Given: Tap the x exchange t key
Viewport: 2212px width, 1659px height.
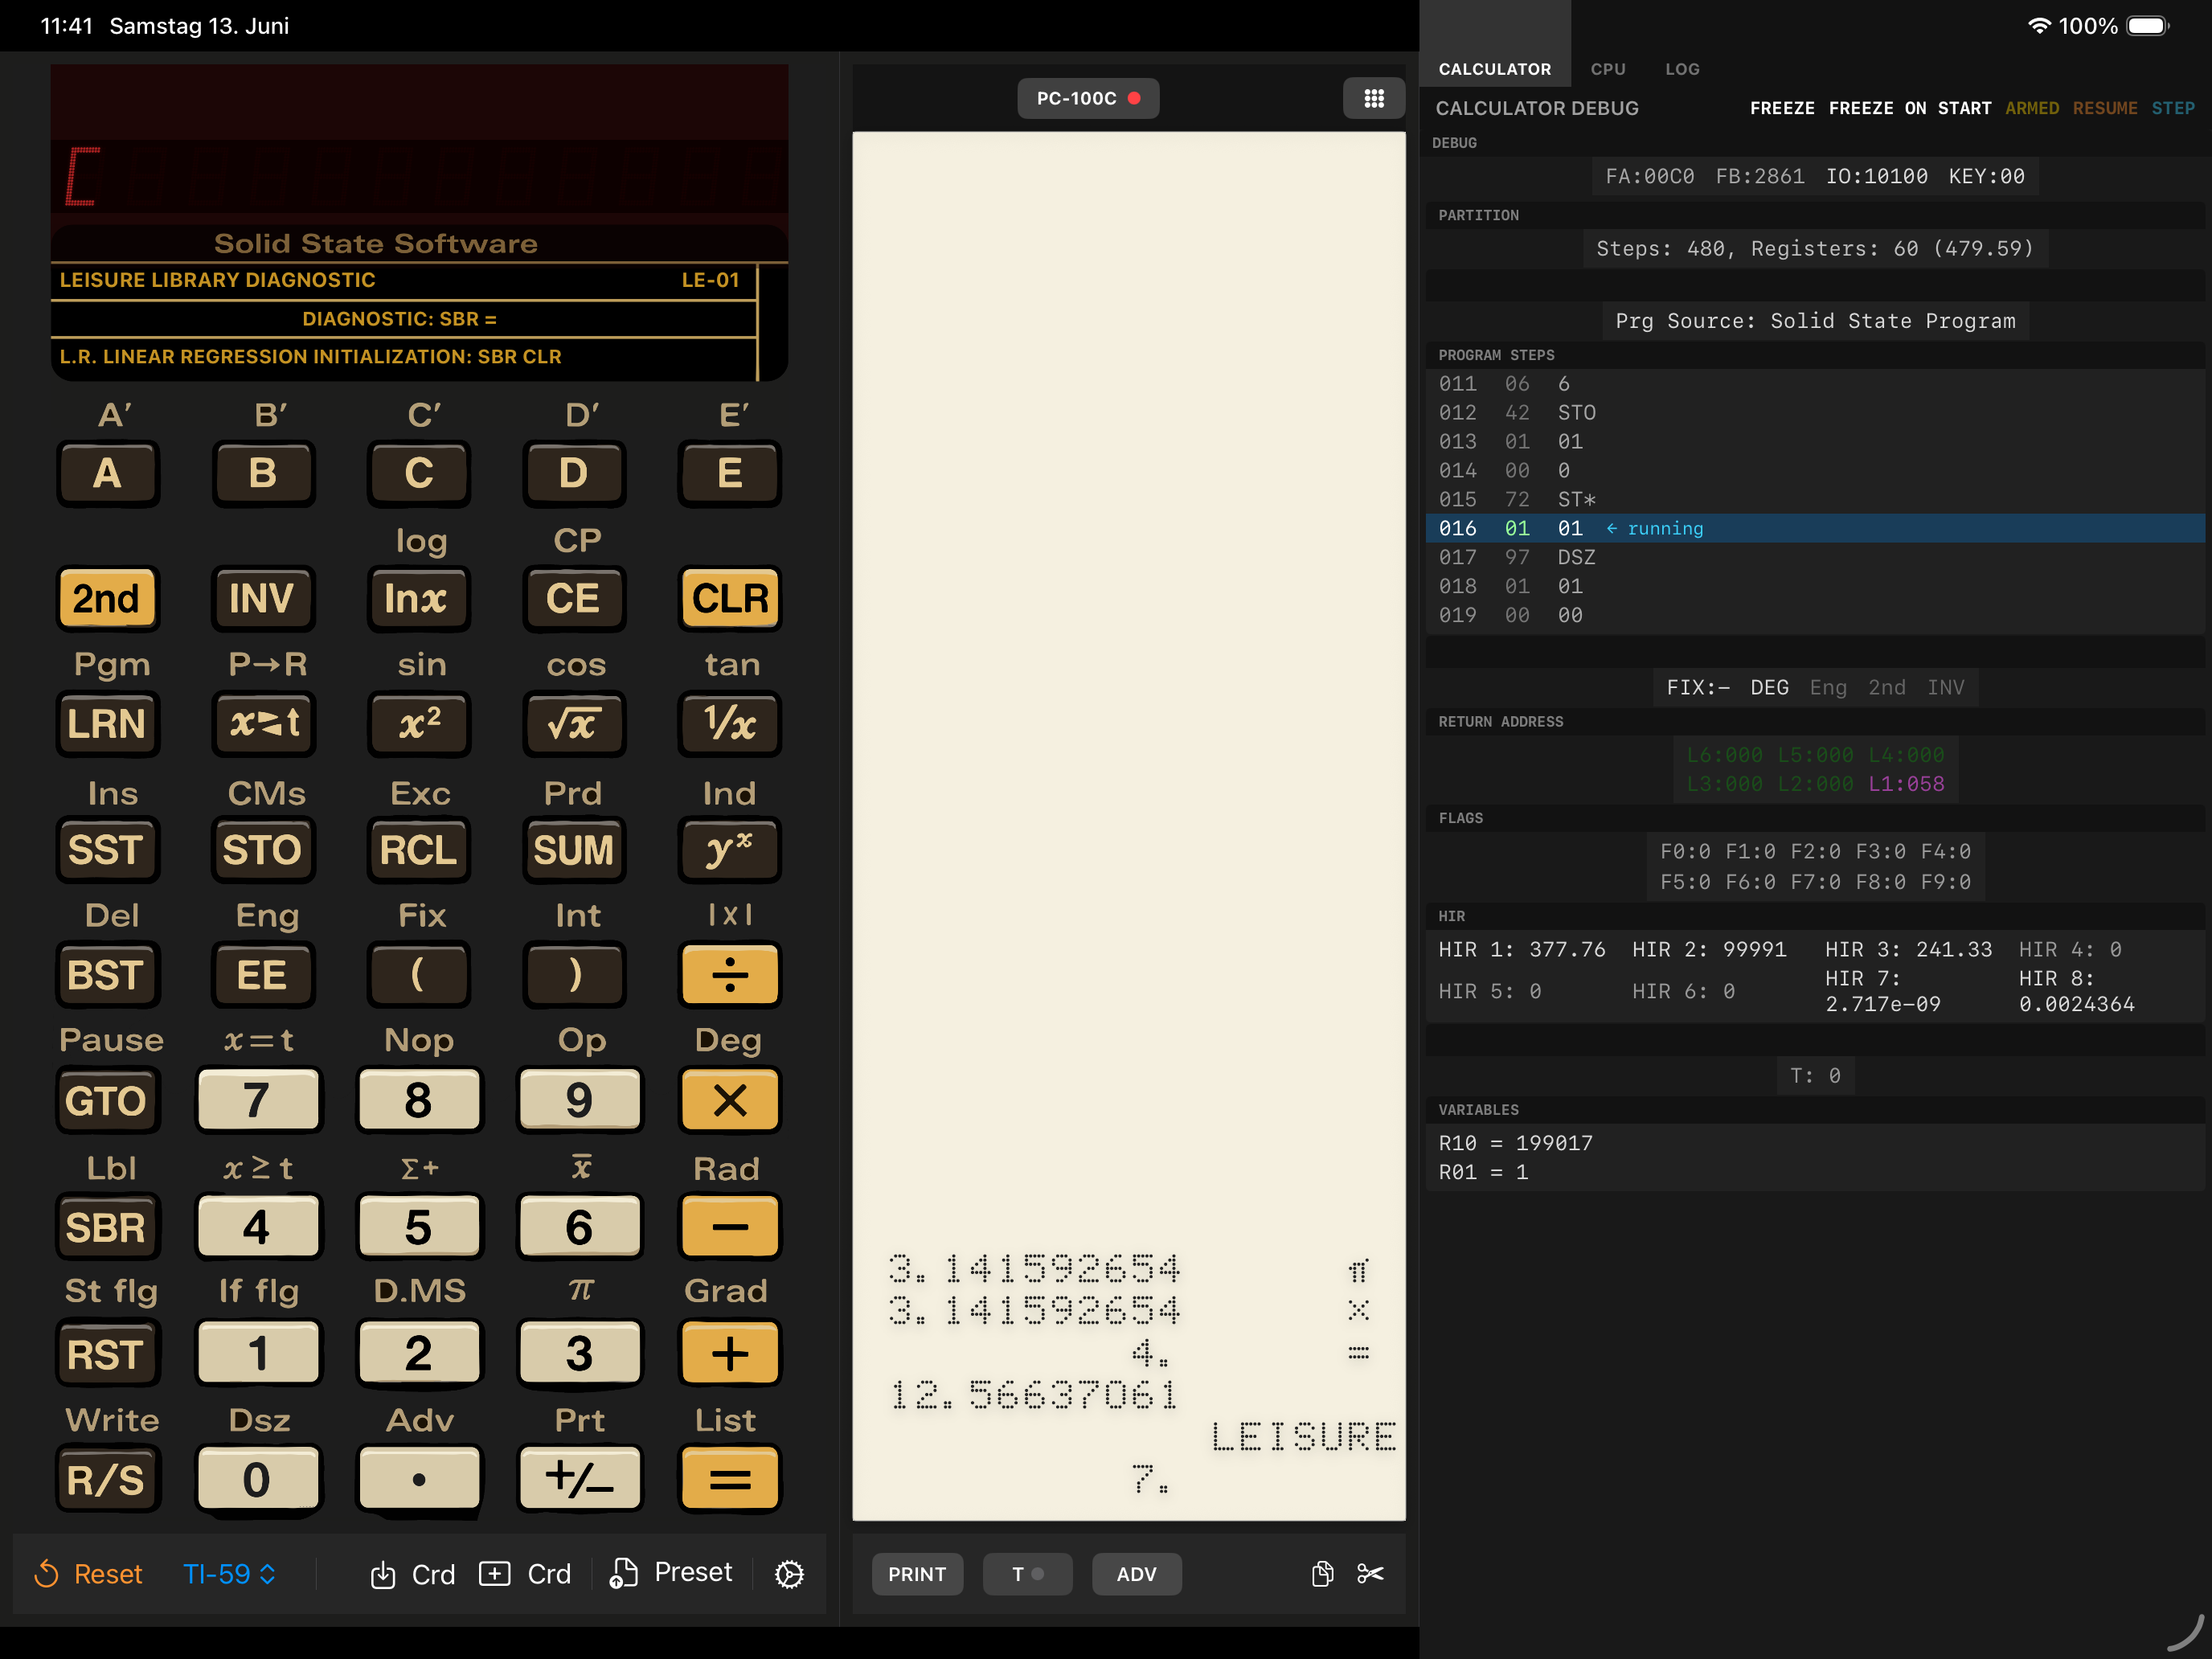Looking at the screenshot, I should point(262,723).
